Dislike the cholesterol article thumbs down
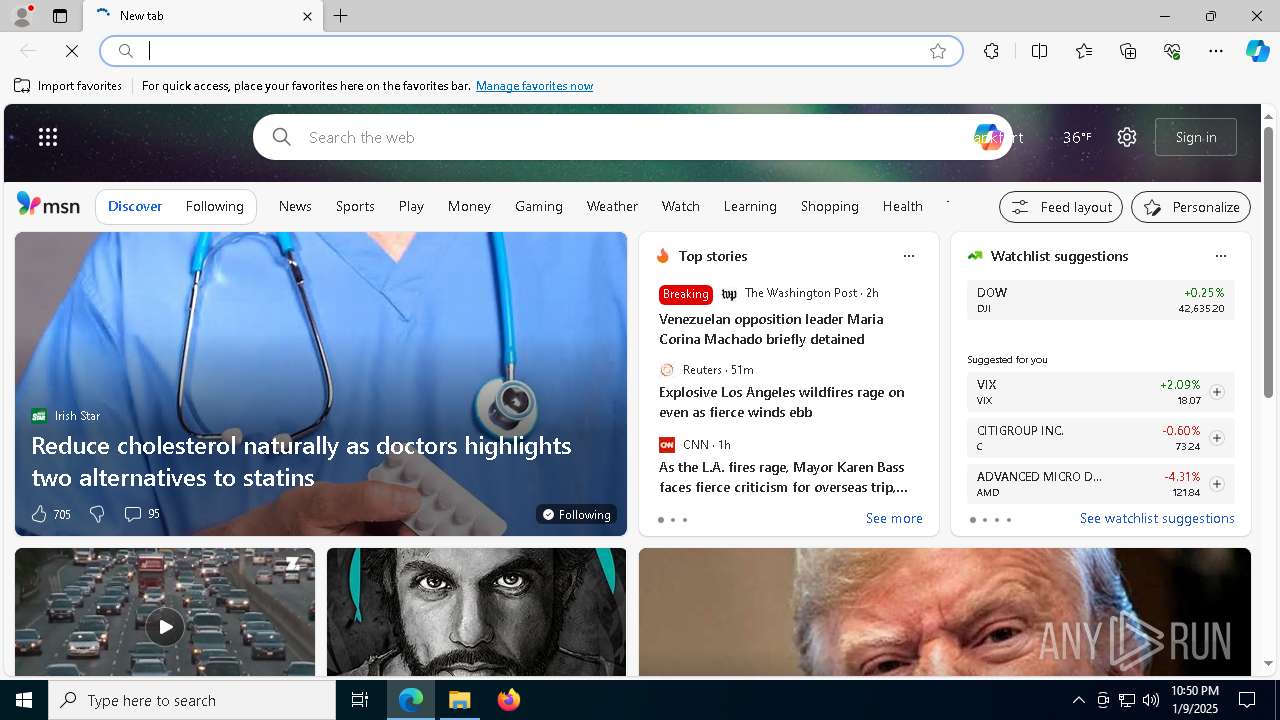The image size is (1280, 720). coord(97,514)
